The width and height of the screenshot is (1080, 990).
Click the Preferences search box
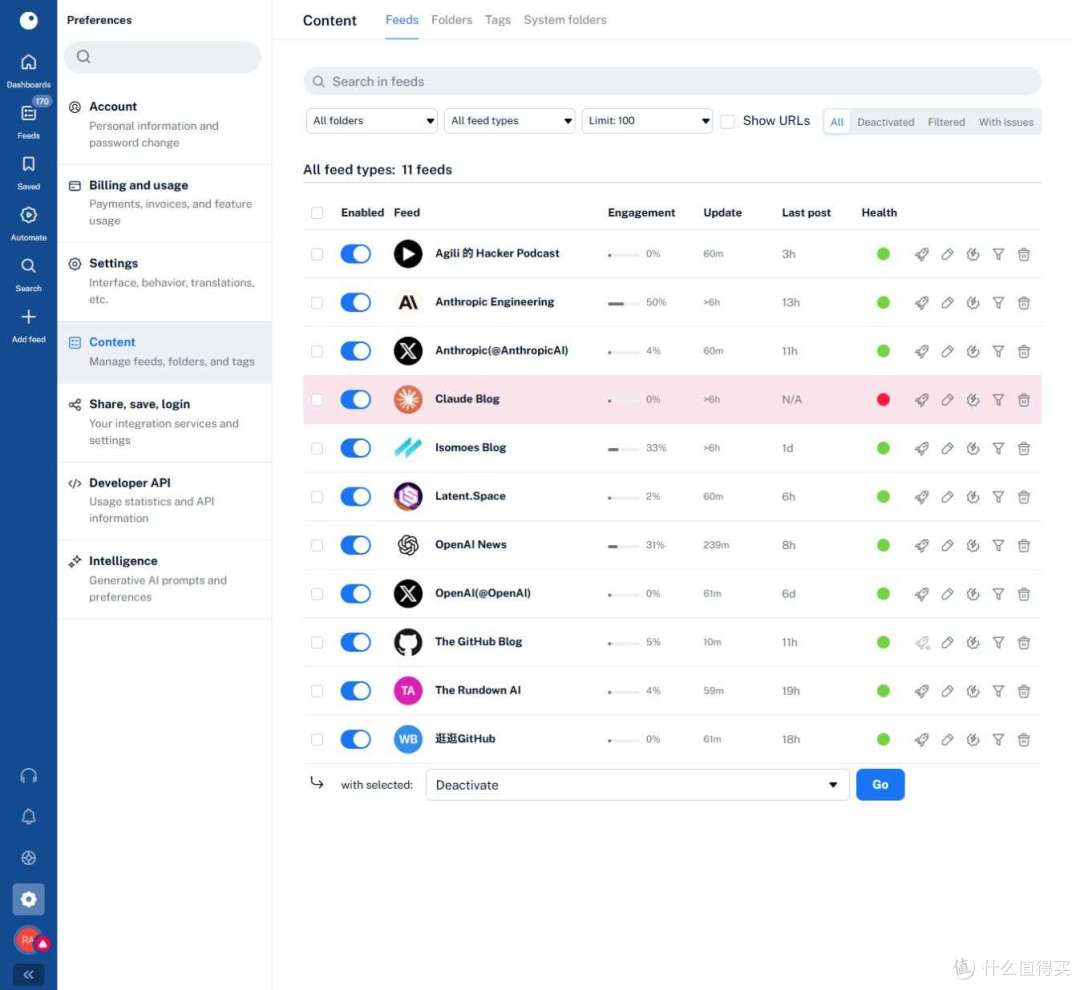tap(163, 56)
